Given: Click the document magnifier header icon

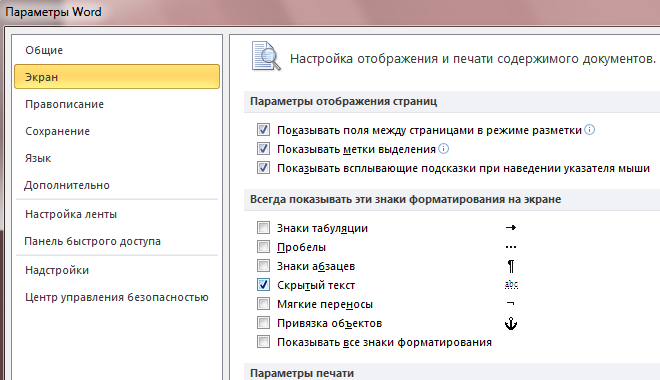Looking at the screenshot, I should pyautogui.click(x=266, y=56).
